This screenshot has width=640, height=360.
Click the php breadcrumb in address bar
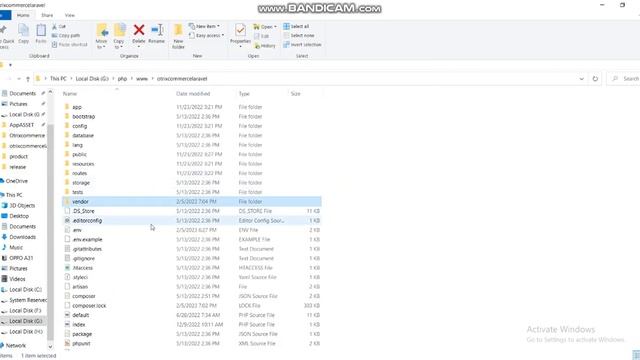tap(122, 79)
